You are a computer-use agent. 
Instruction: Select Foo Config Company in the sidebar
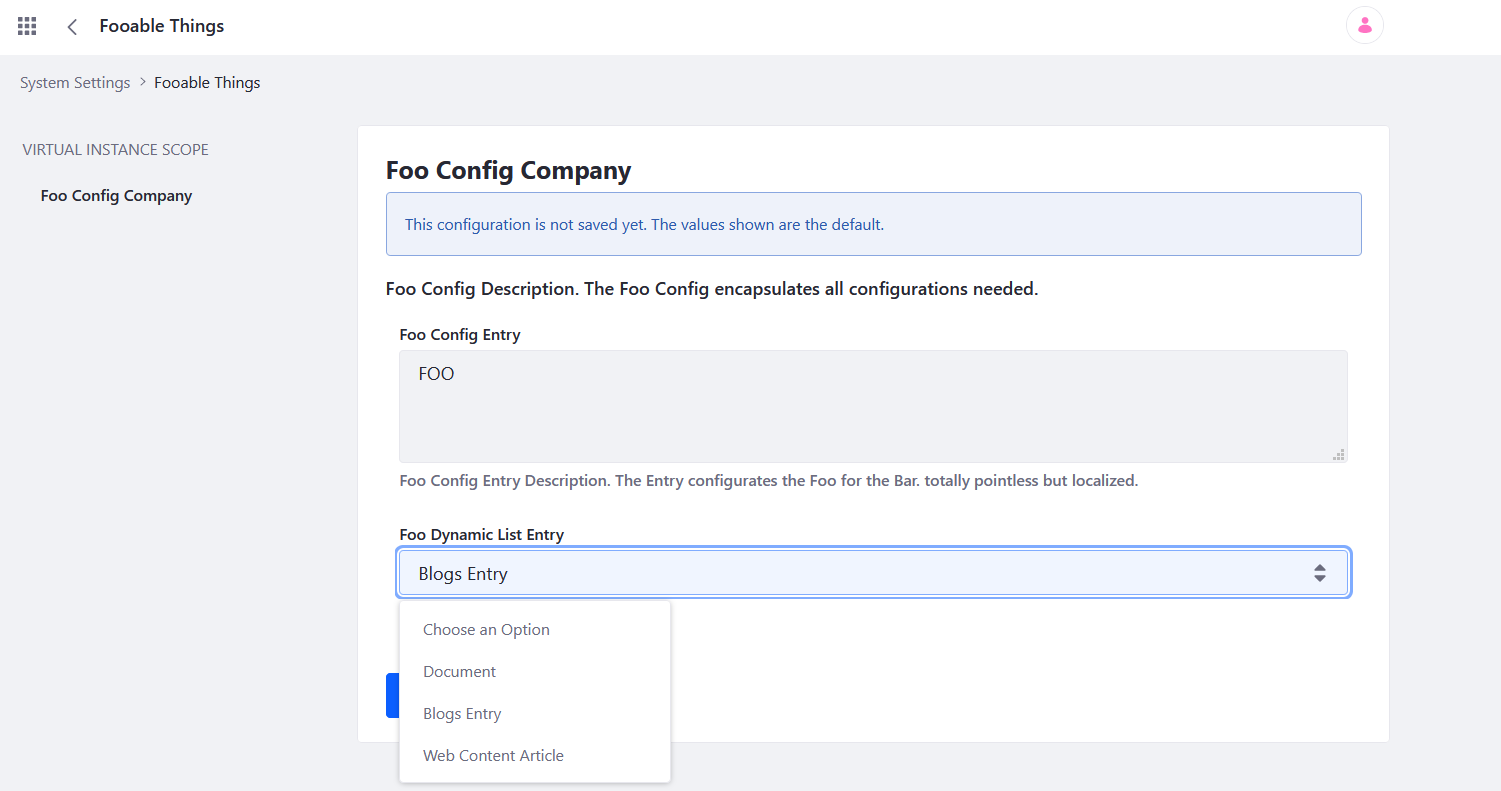pos(116,196)
